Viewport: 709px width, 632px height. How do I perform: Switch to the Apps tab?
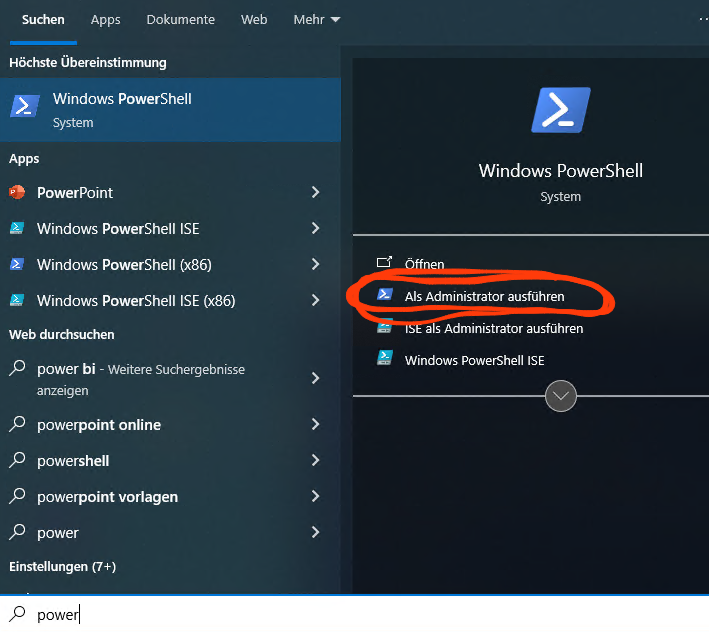(x=105, y=20)
